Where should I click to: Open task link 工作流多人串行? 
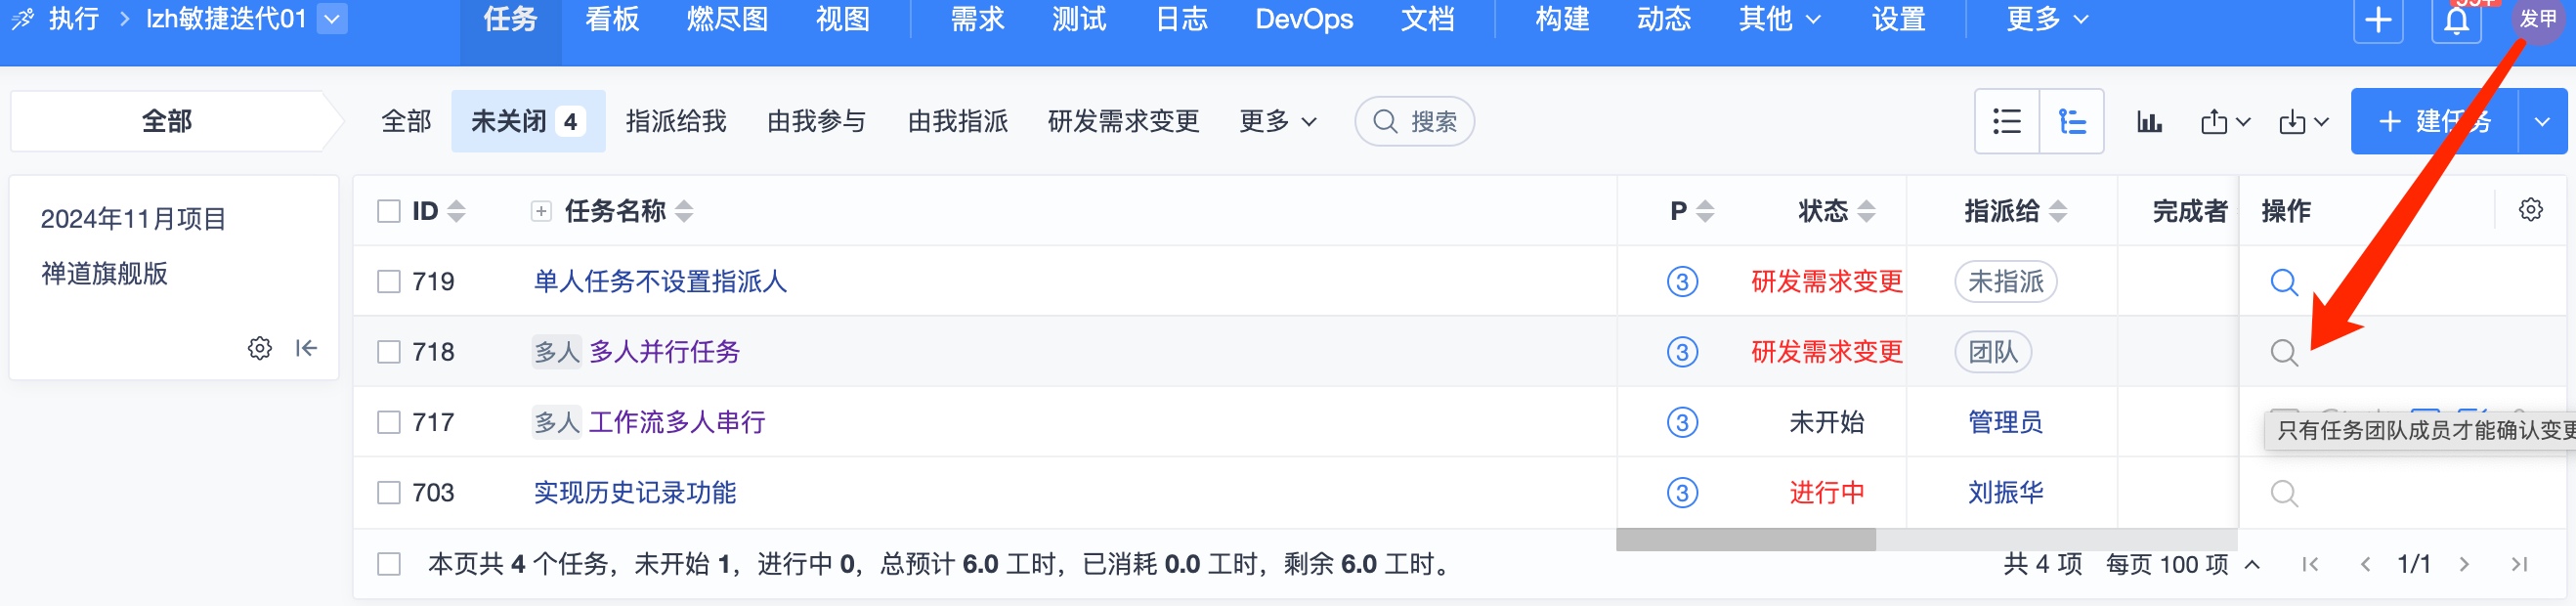click(x=677, y=422)
